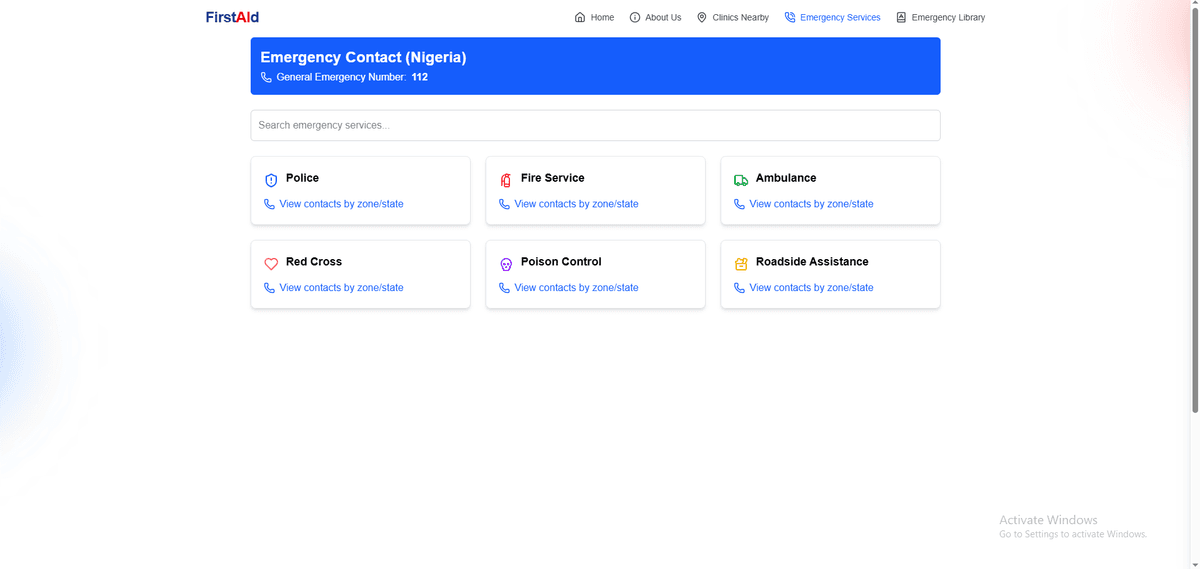Click the phone icon beside General Emergency Number
The width and height of the screenshot is (1200, 569).
(x=266, y=77)
